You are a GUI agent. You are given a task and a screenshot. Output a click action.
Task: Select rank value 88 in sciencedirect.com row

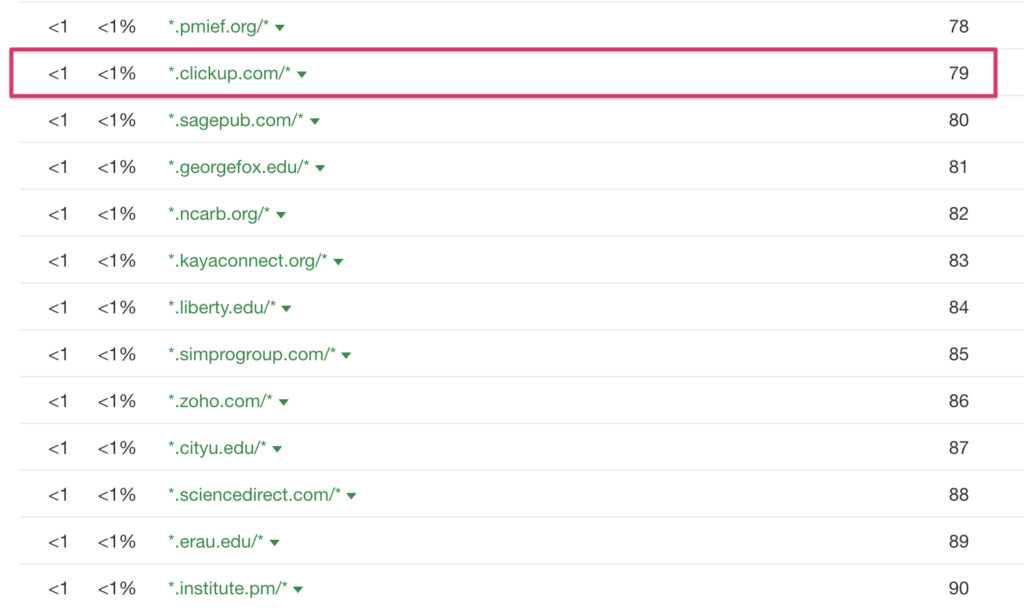[x=959, y=494]
